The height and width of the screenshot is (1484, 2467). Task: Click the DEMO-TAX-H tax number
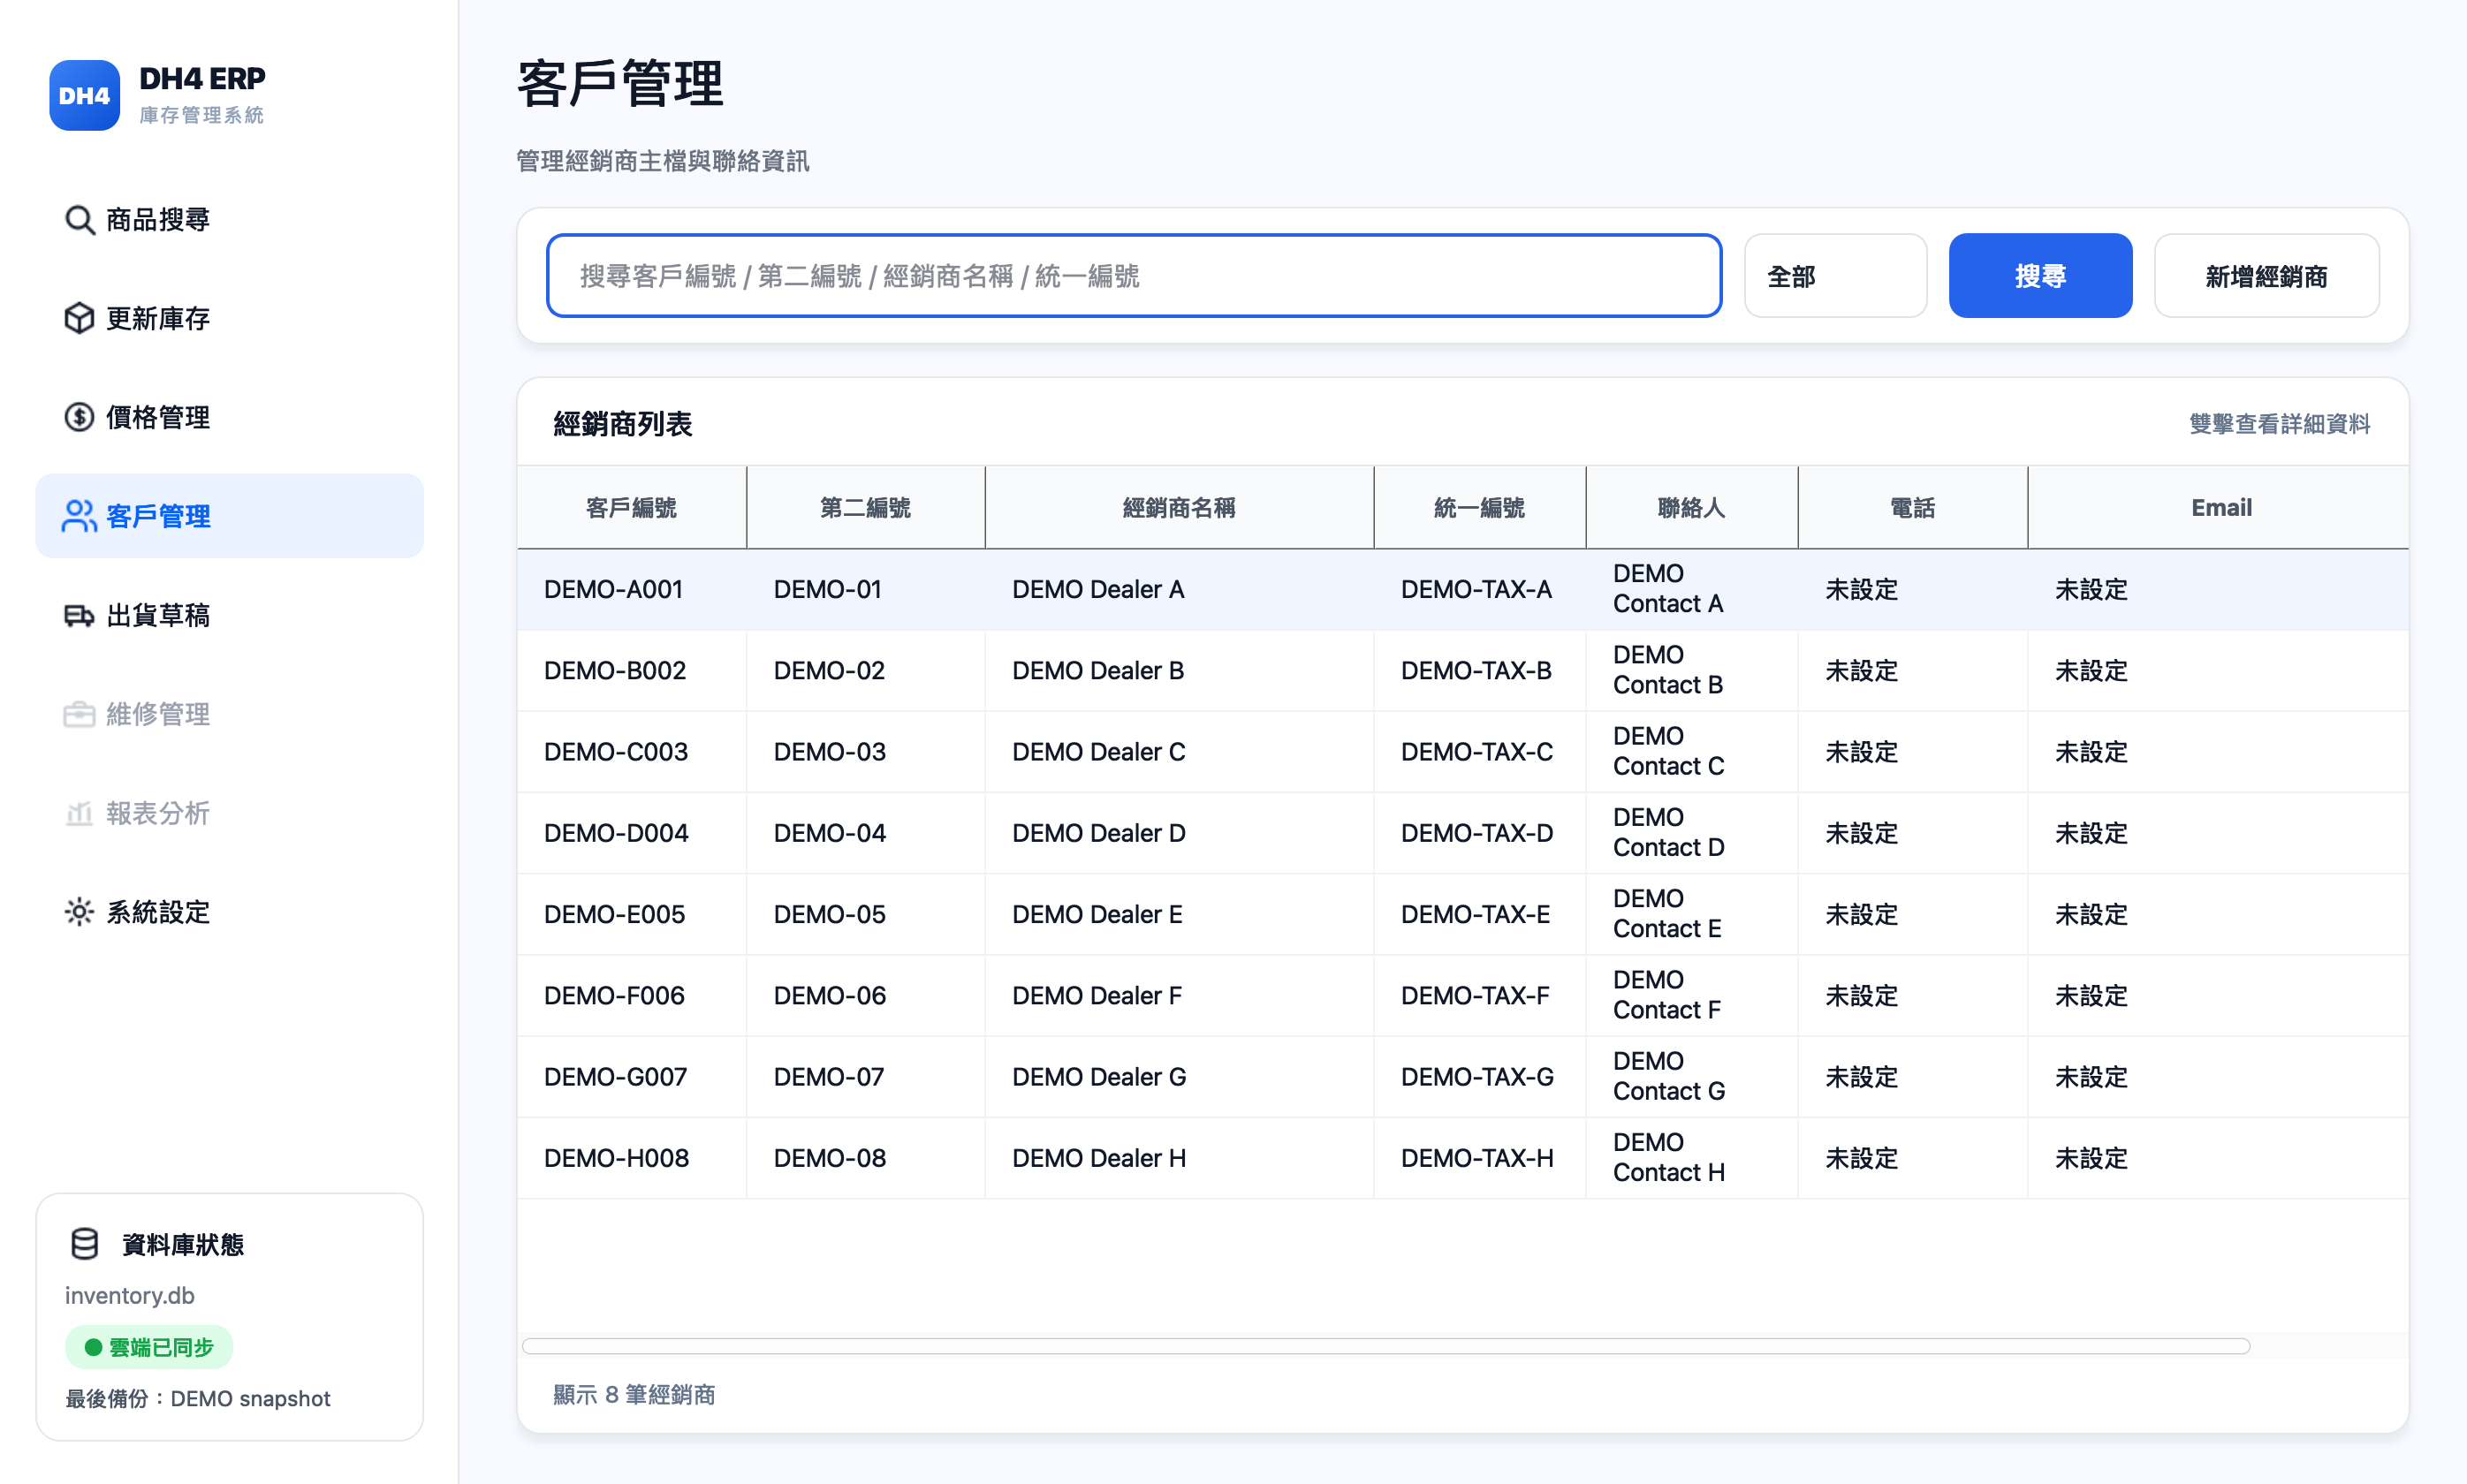[1477, 1157]
